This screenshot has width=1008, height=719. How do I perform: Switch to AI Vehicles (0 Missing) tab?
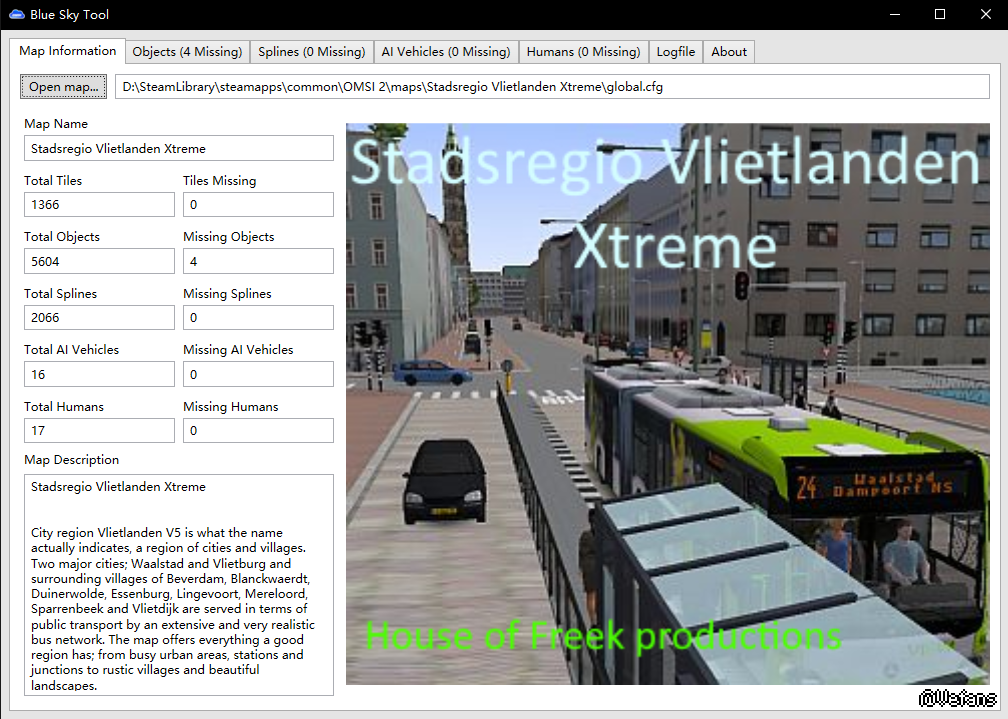tap(446, 51)
